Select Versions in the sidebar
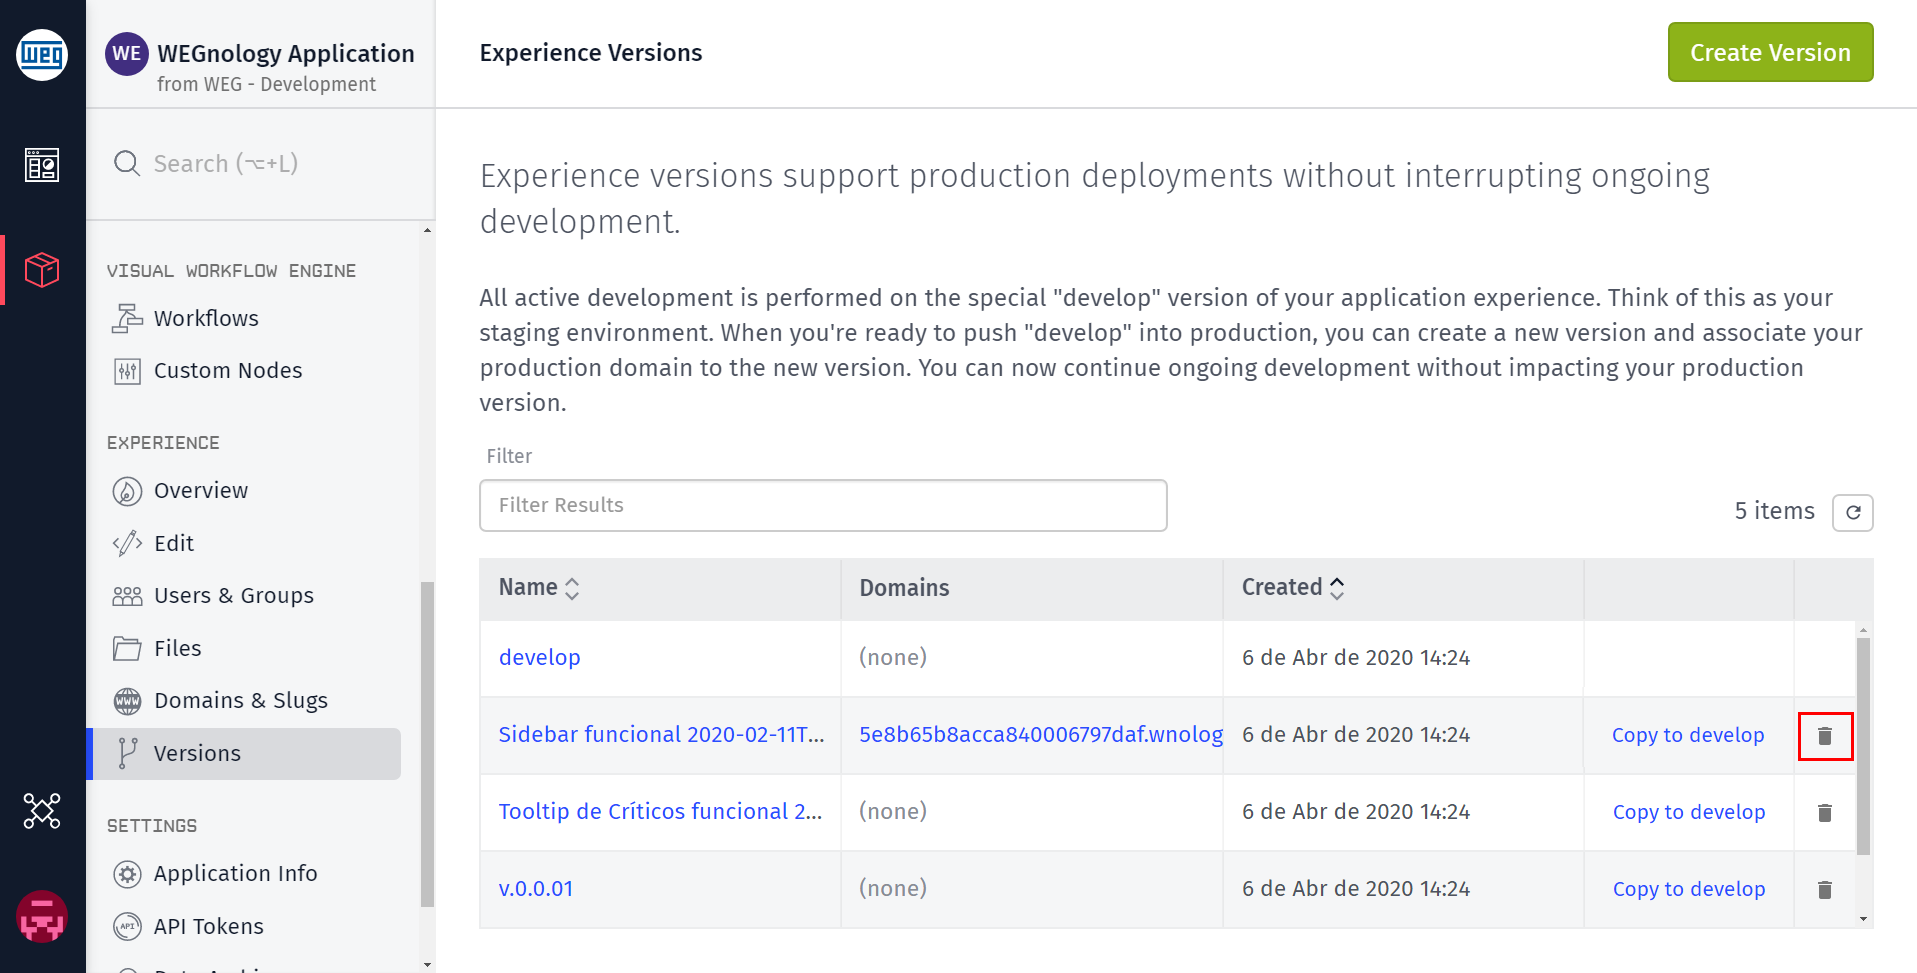The width and height of the screenshot is (1917, 973). (x=244, y=754)
